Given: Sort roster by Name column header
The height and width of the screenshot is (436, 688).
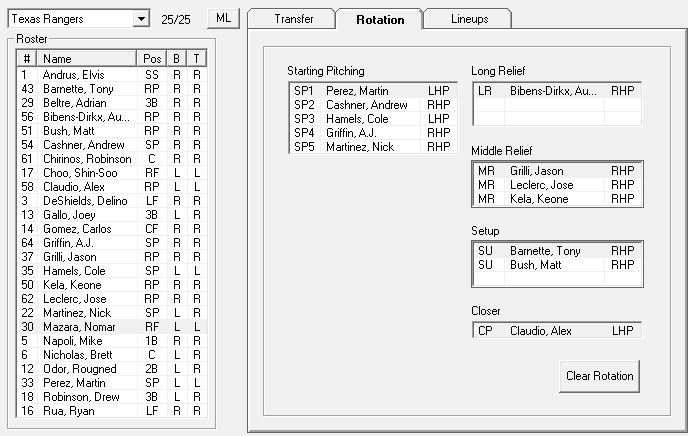Looking at the screenshot, I should pyautogui.click(x=87, y=59).
